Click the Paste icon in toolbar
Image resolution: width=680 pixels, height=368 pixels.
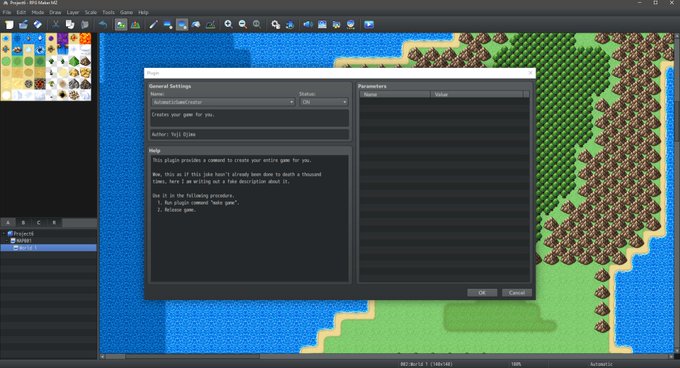85,24
